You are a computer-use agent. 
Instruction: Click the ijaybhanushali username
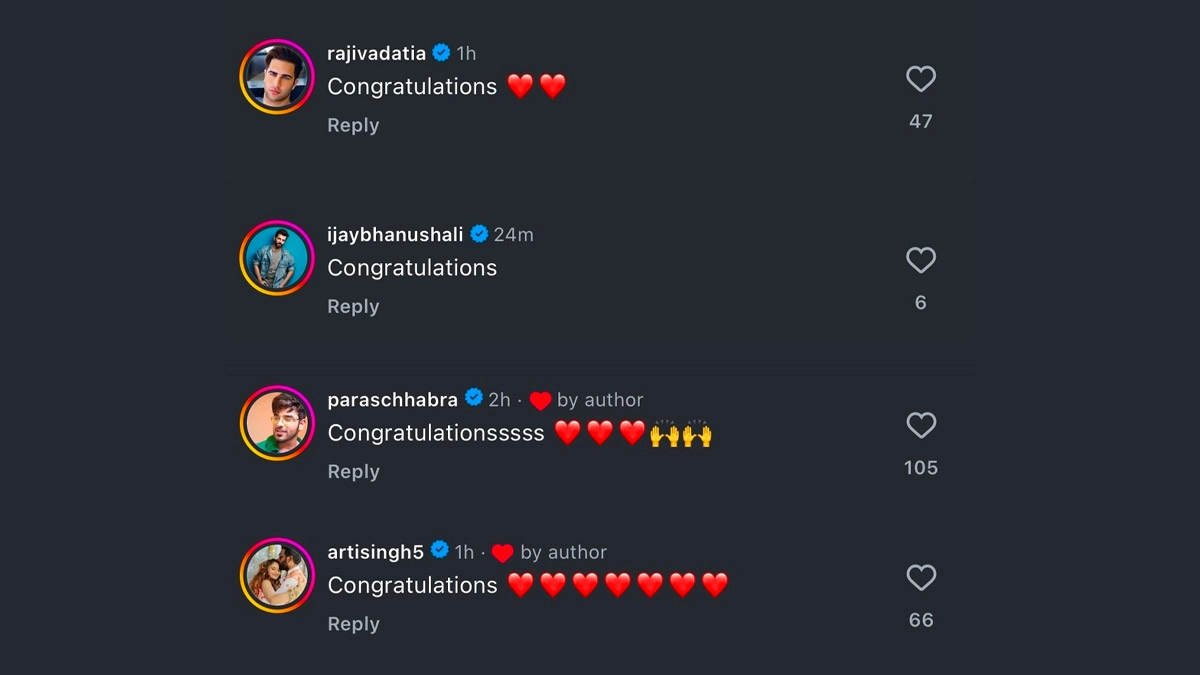click(395, 234)
